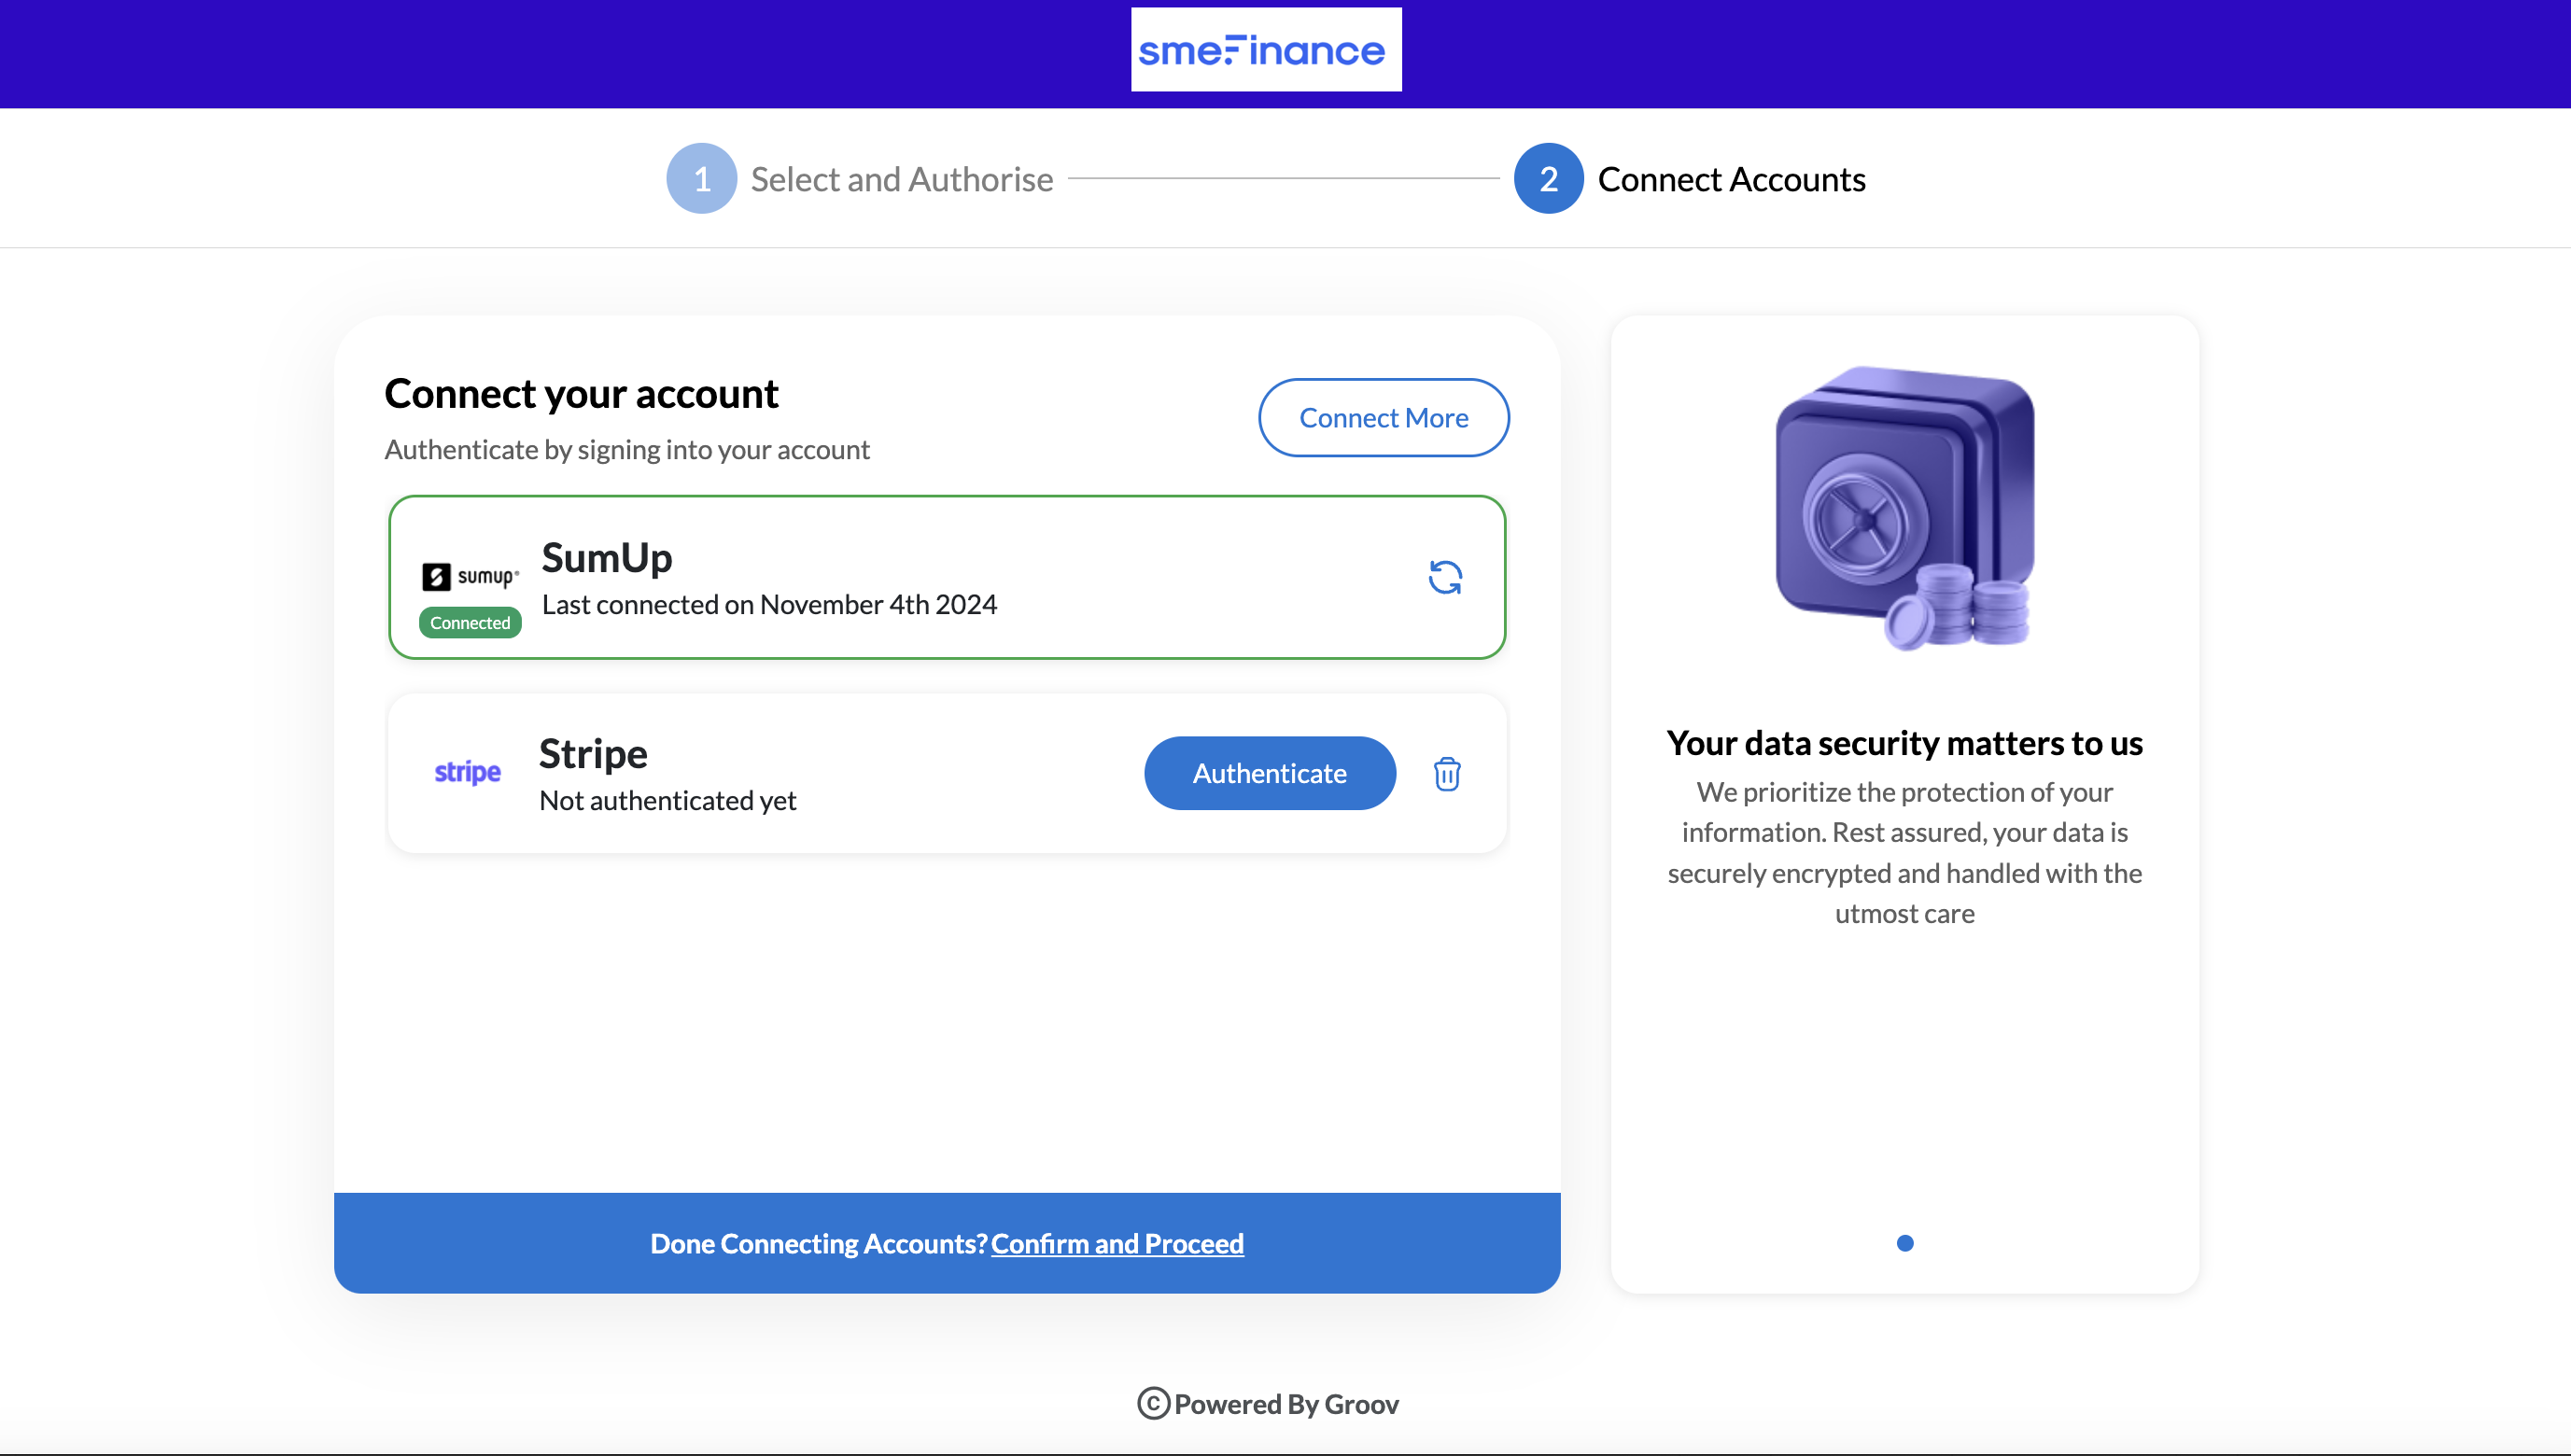Delete Stripe with the trash icon

click(x=1447, y=774)
